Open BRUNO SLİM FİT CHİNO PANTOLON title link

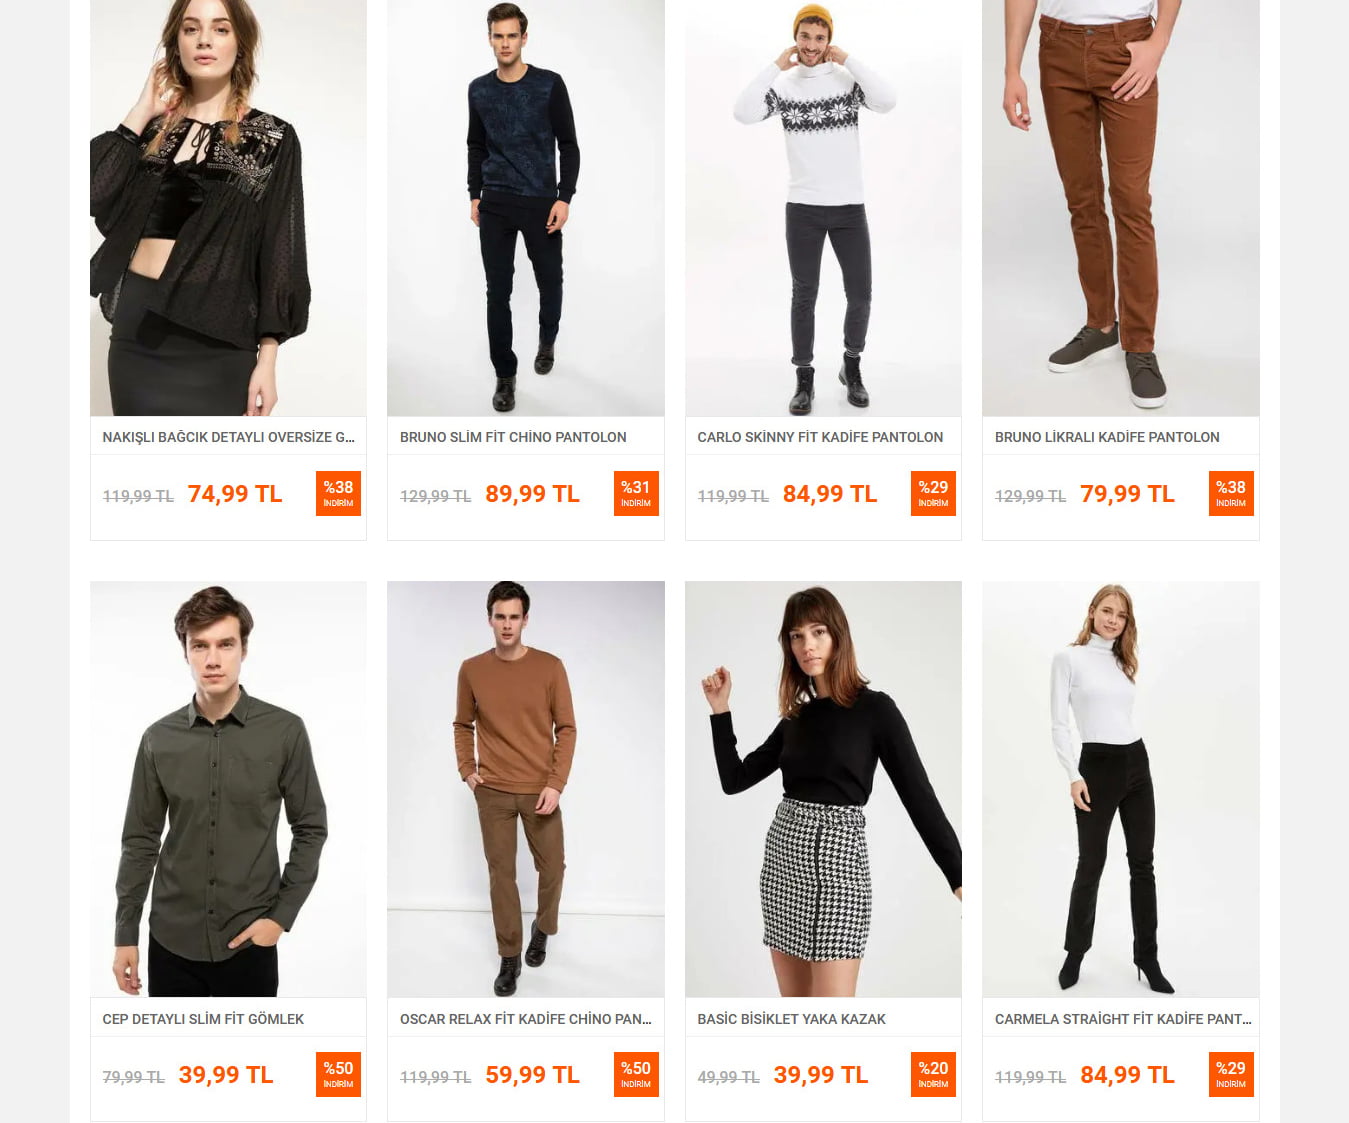pos(513,437)
